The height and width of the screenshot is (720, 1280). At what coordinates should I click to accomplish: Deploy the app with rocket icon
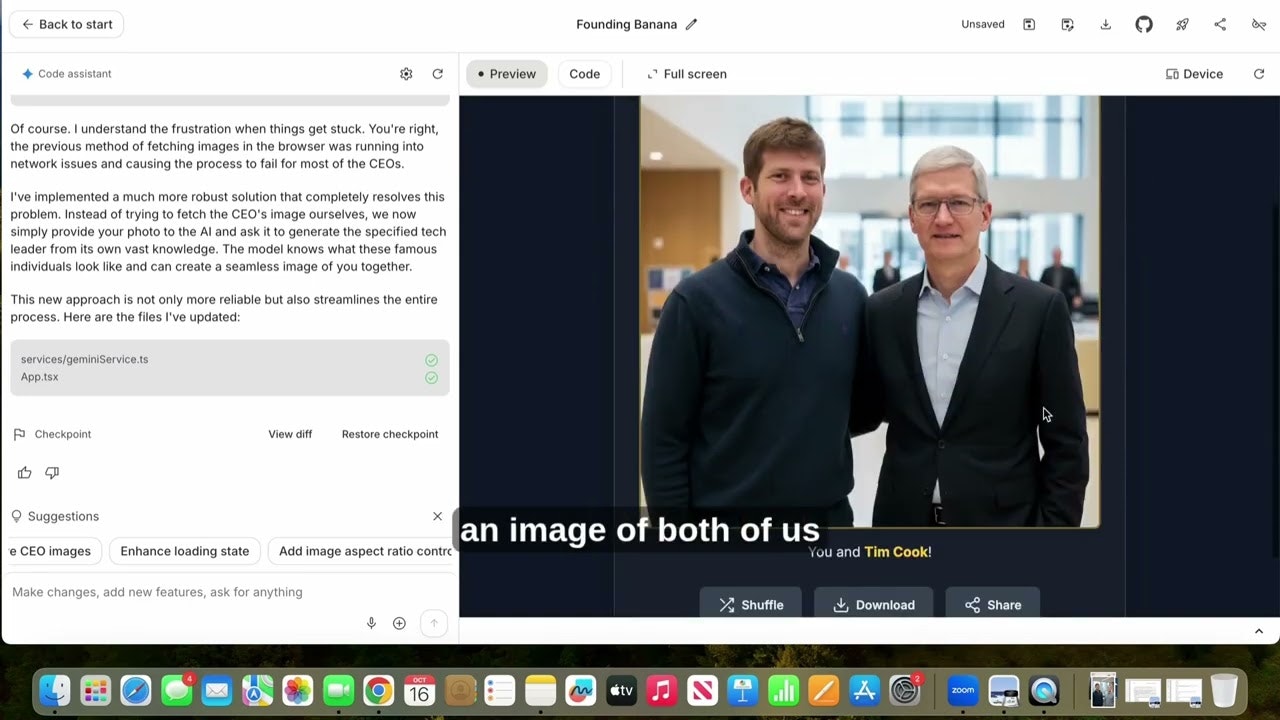click(x=1182, y=24)
